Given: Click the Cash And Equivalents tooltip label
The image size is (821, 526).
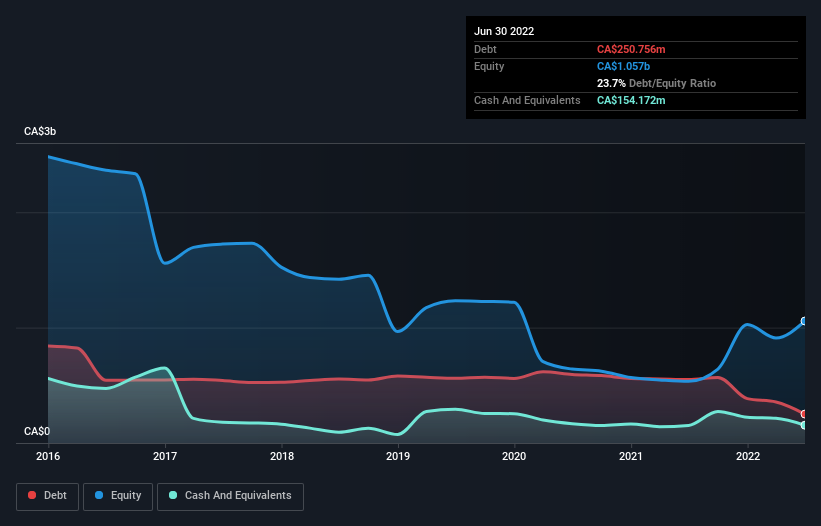Looking at the screenshot, I should click(527, 100).
